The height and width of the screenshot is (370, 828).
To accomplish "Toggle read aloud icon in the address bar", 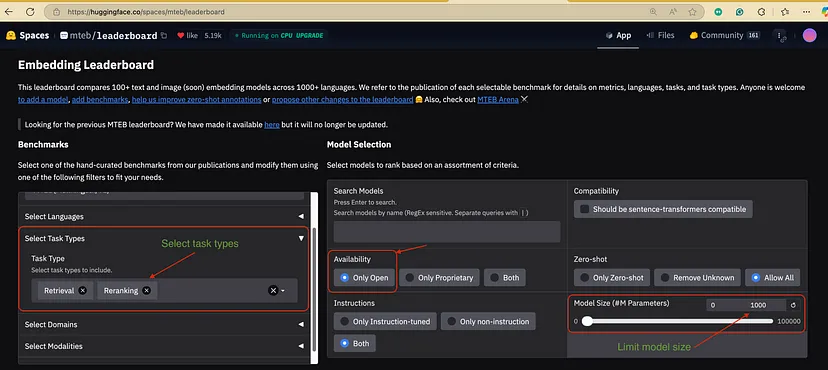I will (673, 12).
